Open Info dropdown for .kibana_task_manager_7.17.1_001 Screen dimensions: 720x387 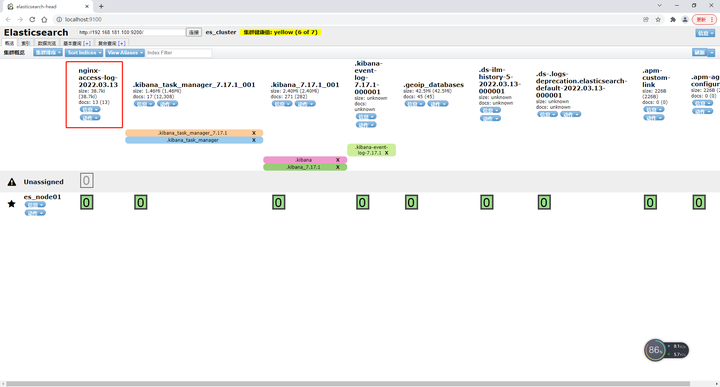click(x=144, y=104)
